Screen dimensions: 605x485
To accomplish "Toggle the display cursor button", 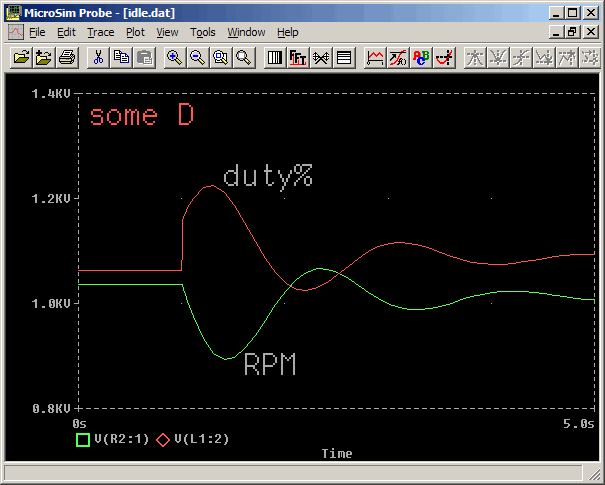I will (x=444, y=57).
